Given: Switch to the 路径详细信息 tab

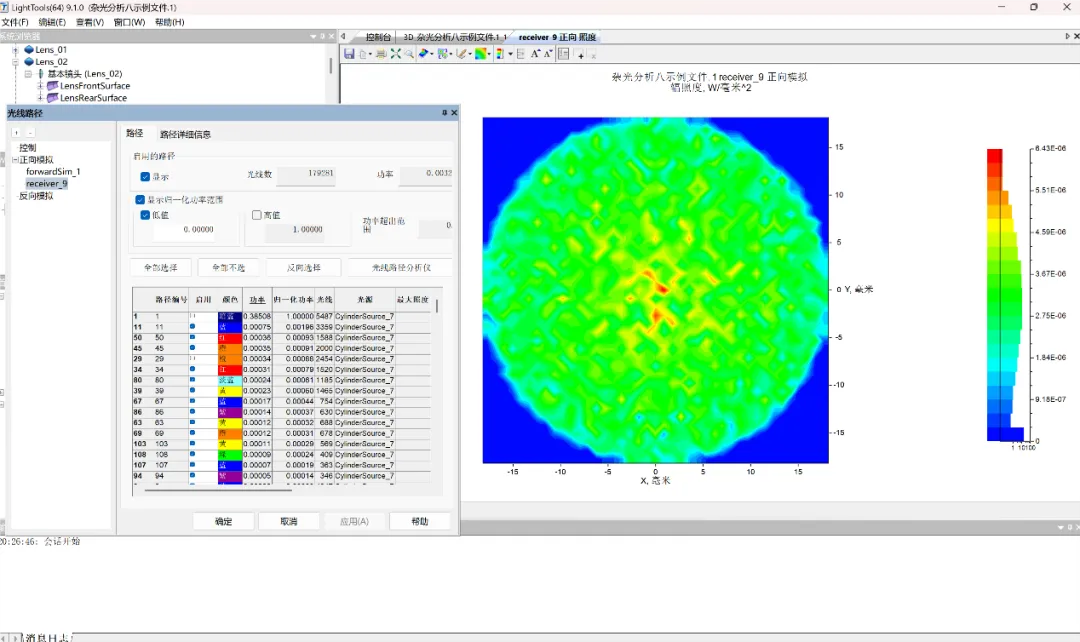Looking at the screenshot, I should [x=185, y=134].
